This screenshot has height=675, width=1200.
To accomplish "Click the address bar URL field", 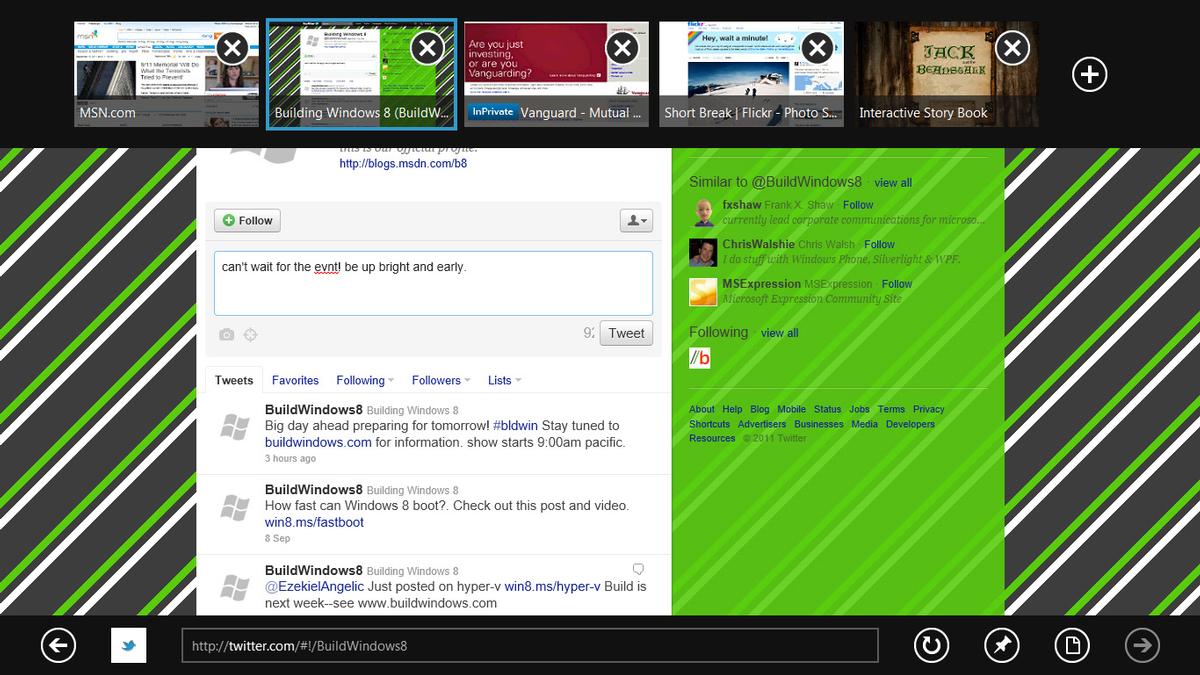I will click(529, 646).
